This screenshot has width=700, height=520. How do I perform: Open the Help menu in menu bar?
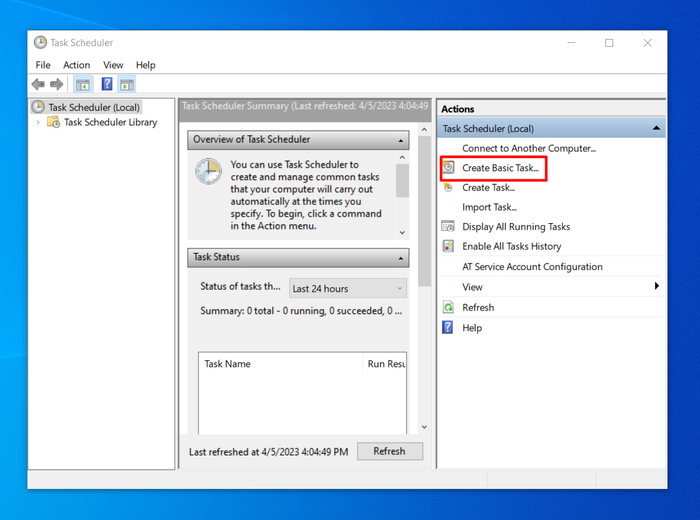point(146,65)
